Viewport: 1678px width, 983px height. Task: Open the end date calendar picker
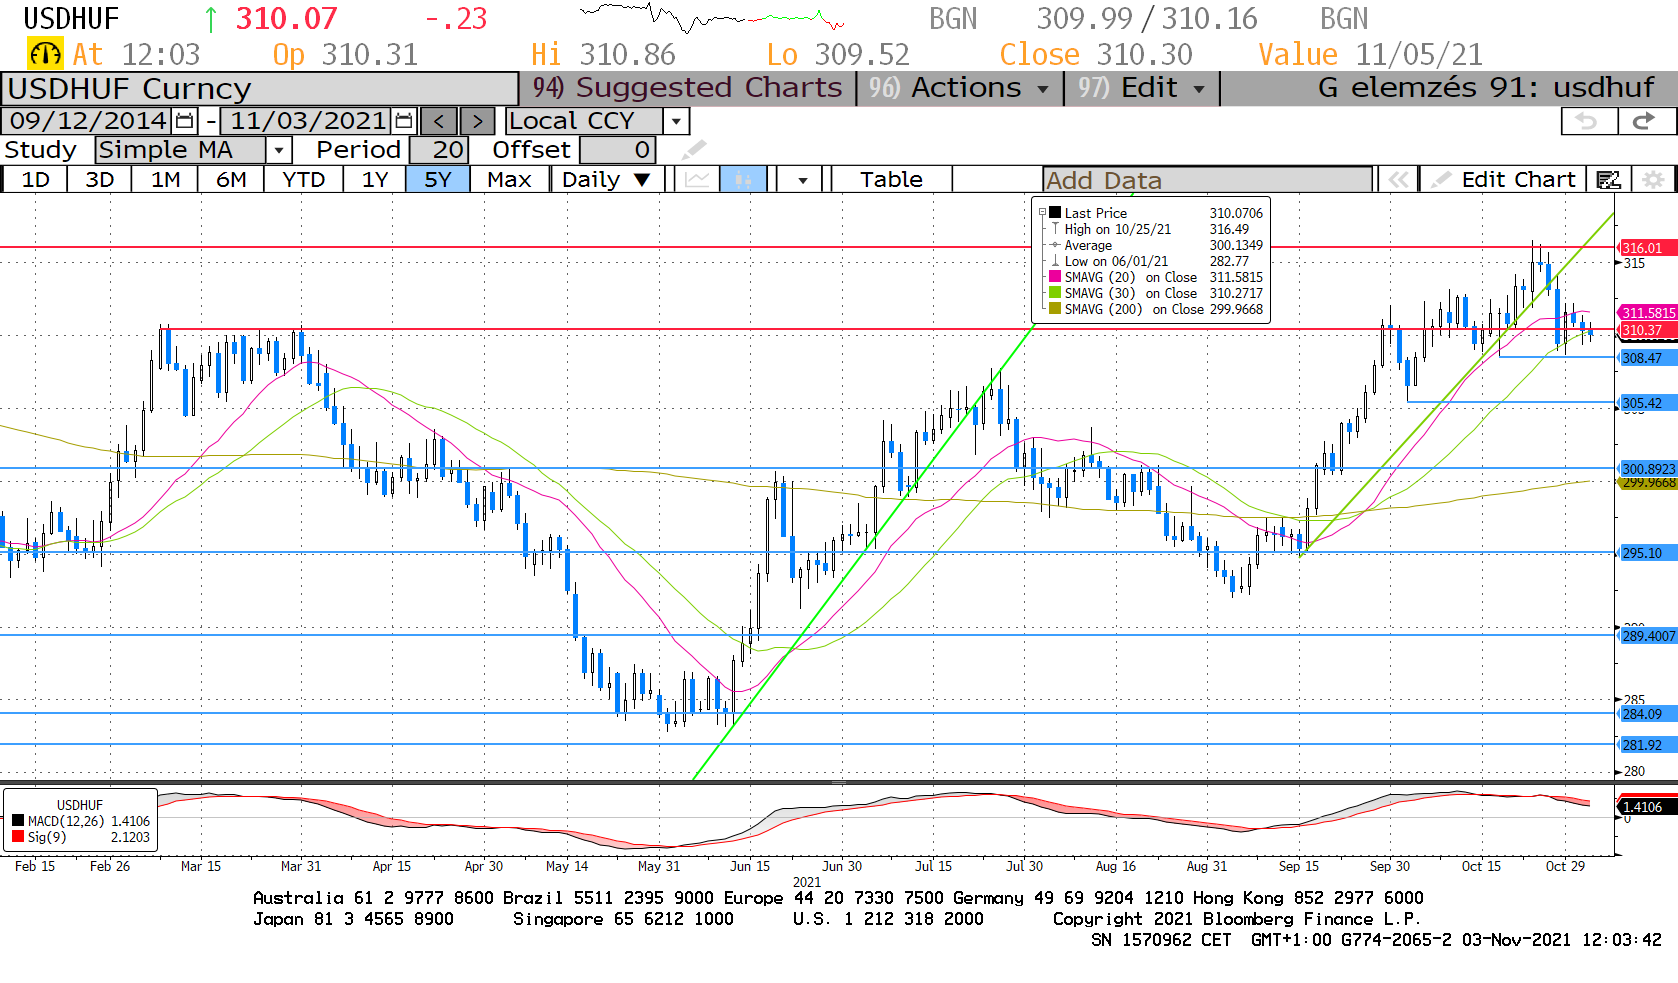pyautogui.click(x=403, y=121)
